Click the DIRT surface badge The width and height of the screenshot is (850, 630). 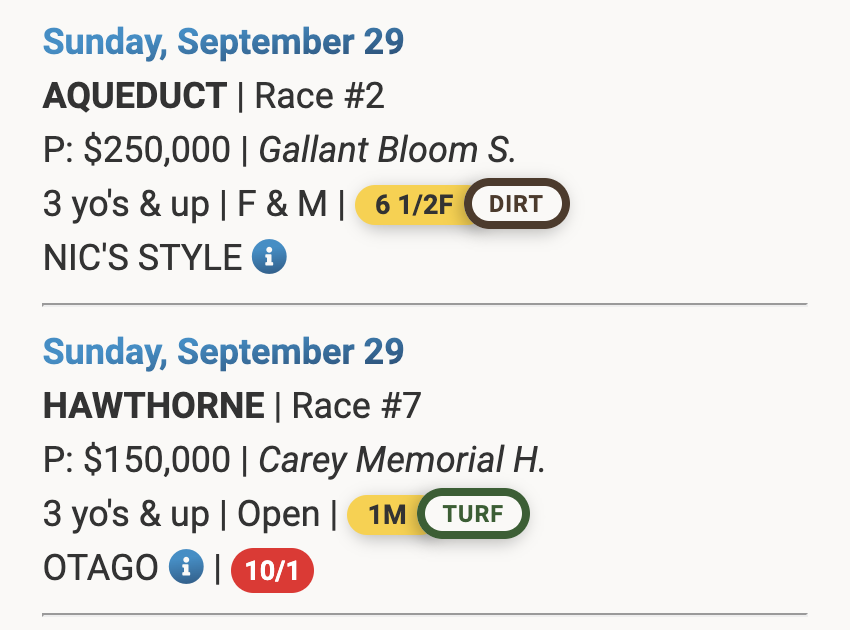click(516, 205)
